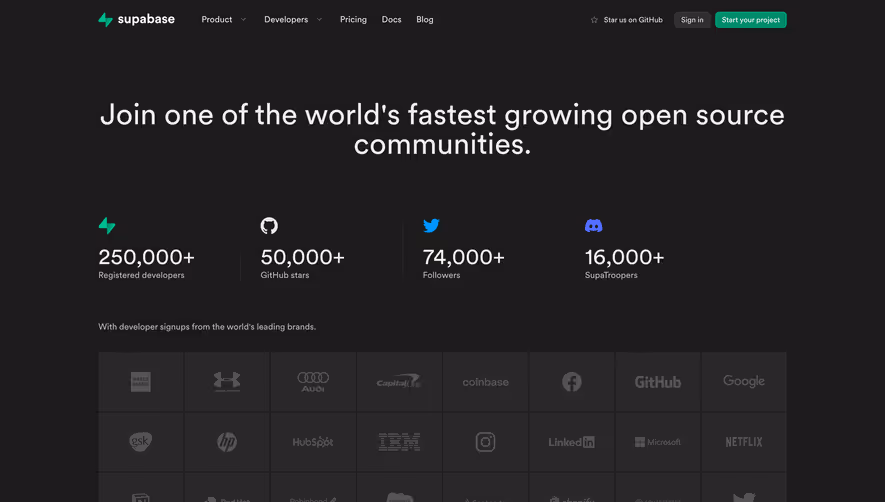Click Star us on GitHub link
This screenshot has height=502, width=885.
point(626,20)
